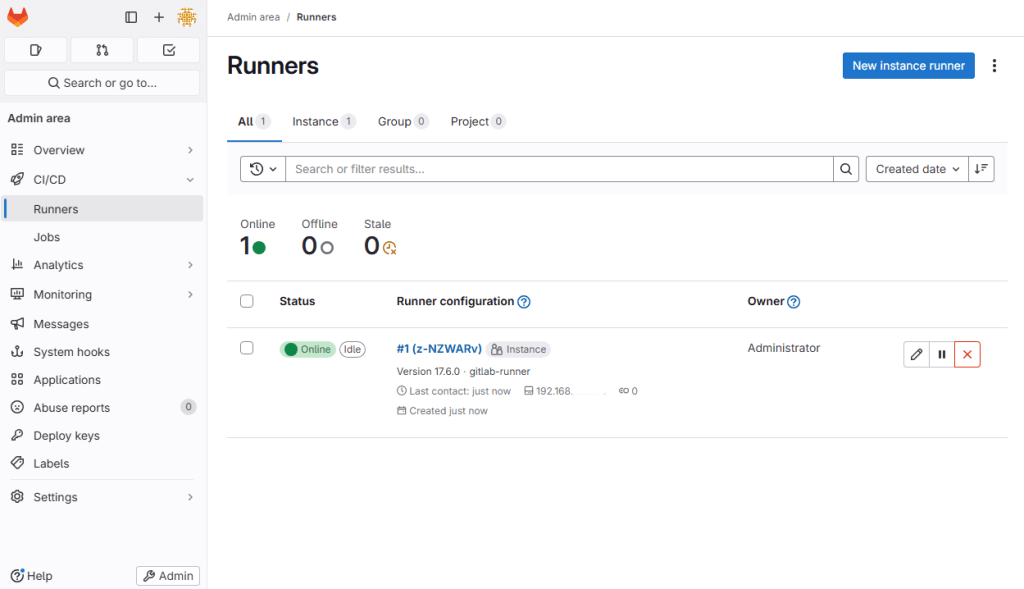
Task: Toggle the sidebar collapse icon
Action: pos(131,18)
